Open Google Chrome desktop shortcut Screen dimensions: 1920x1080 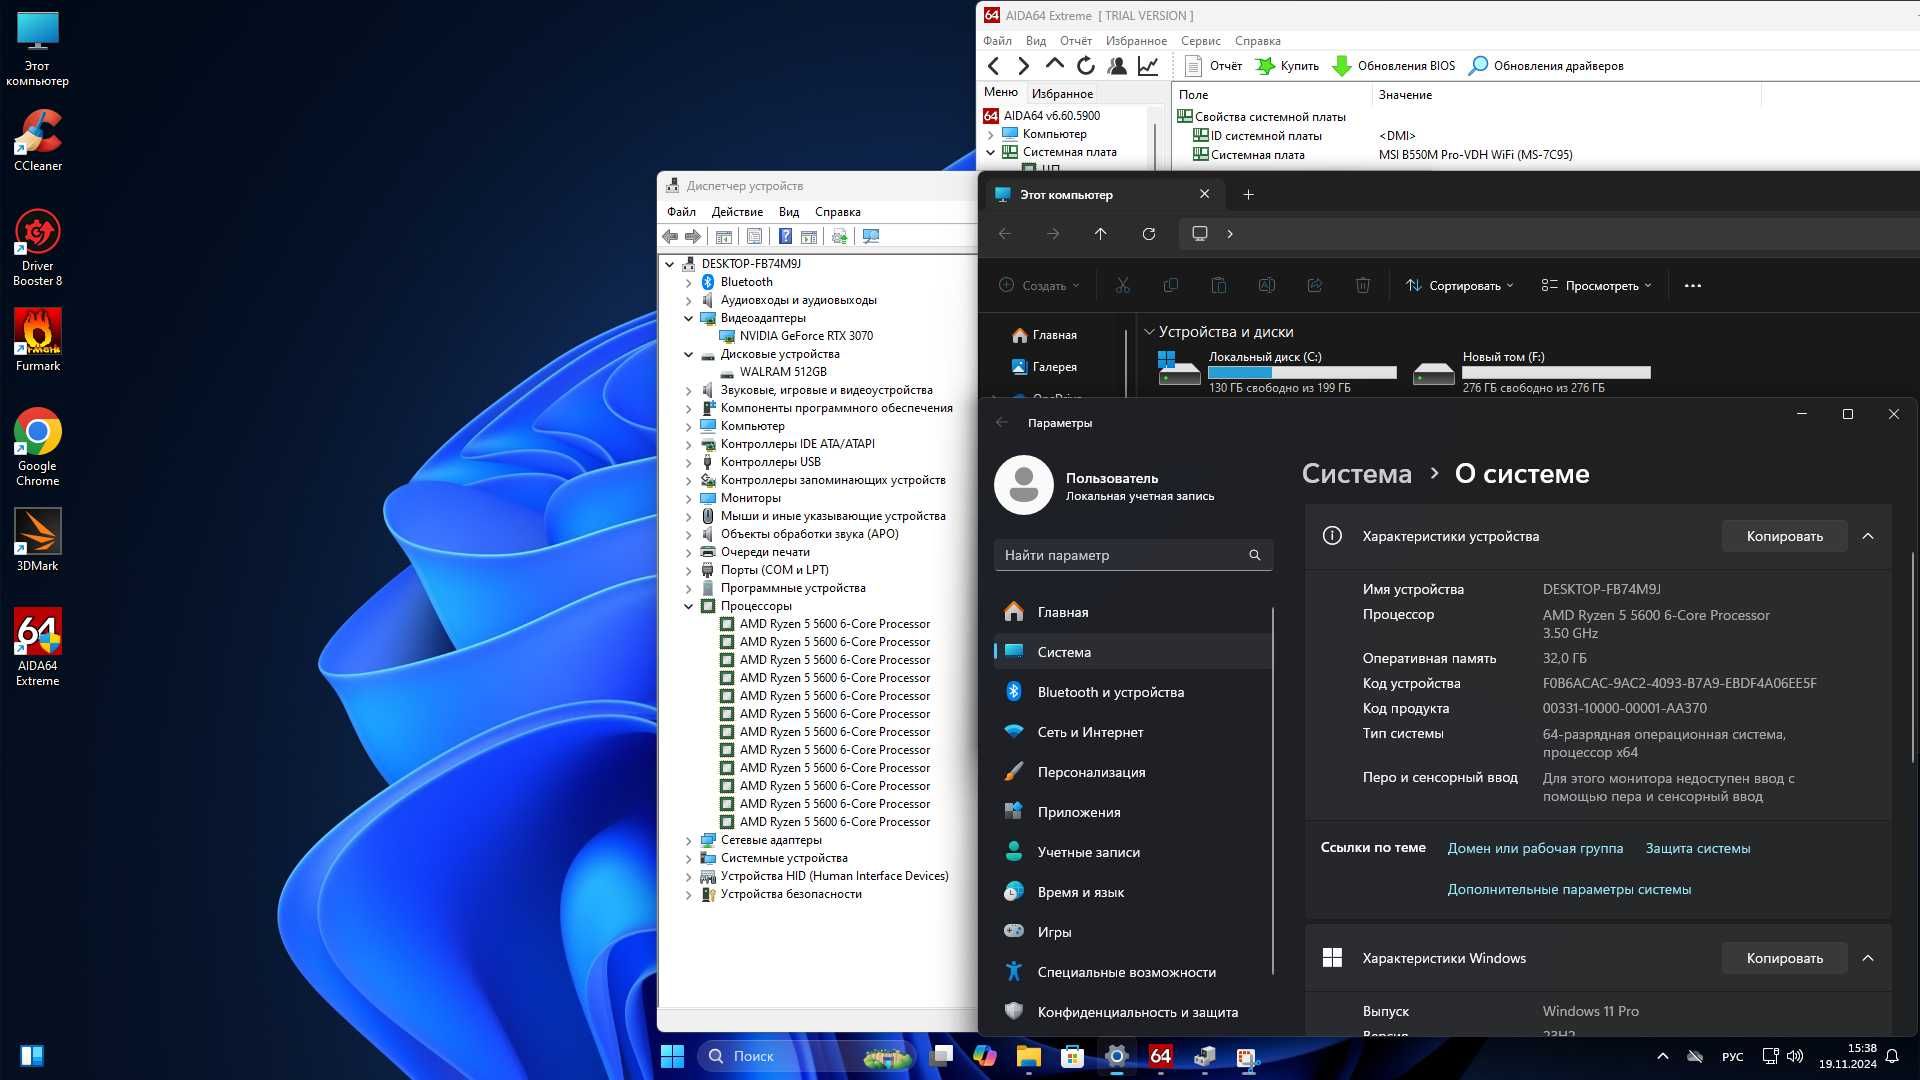[38, 447]
